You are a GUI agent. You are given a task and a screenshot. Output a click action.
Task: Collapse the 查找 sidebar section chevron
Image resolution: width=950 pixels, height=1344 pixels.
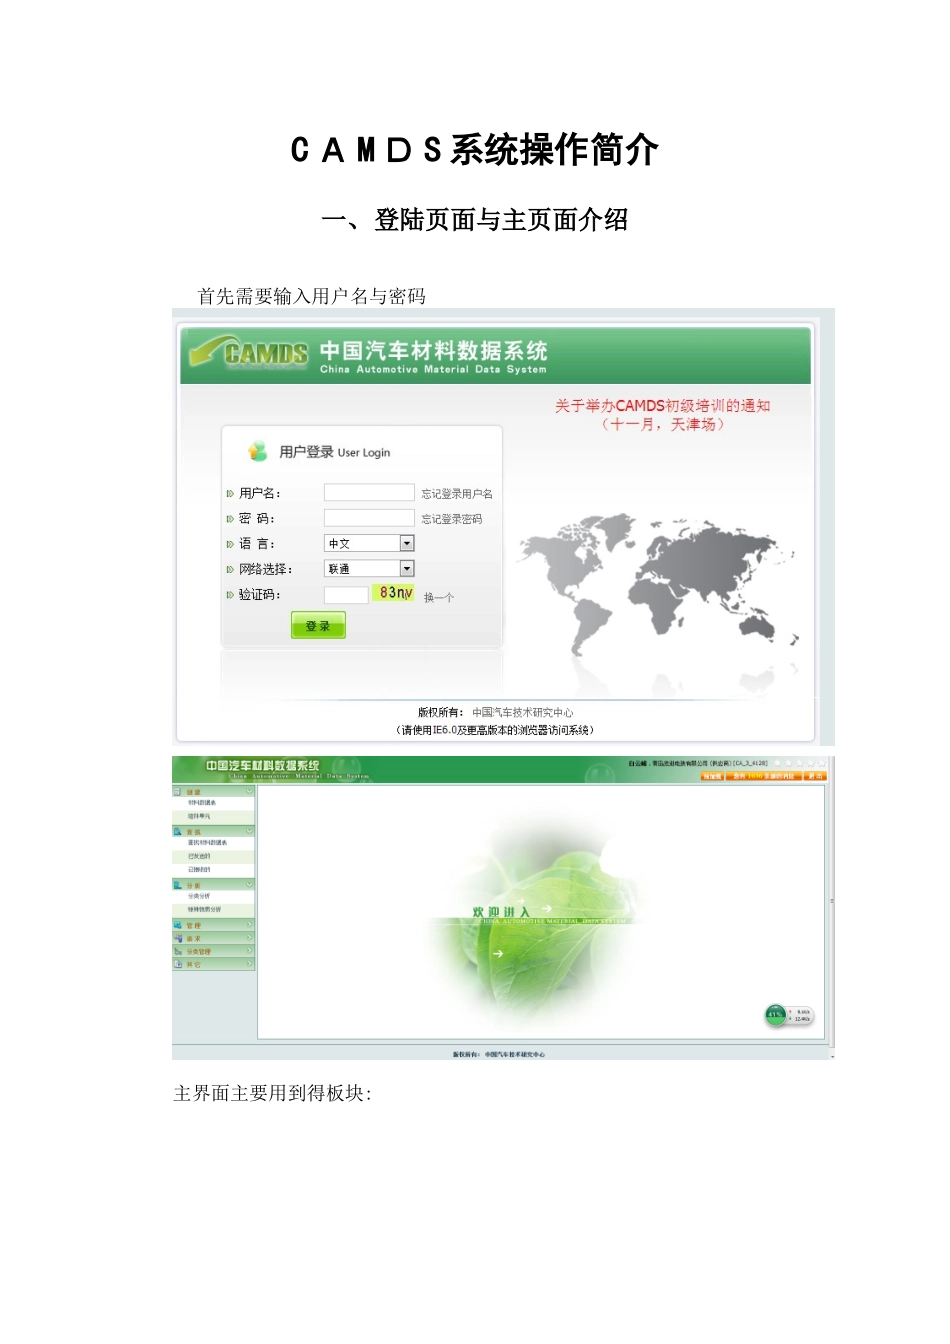[x=249, y=831]
